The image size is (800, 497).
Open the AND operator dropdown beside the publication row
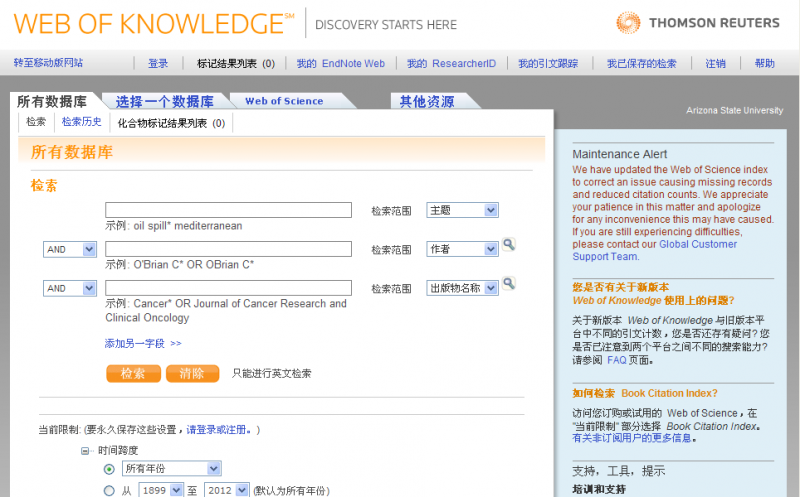(70, 288)
